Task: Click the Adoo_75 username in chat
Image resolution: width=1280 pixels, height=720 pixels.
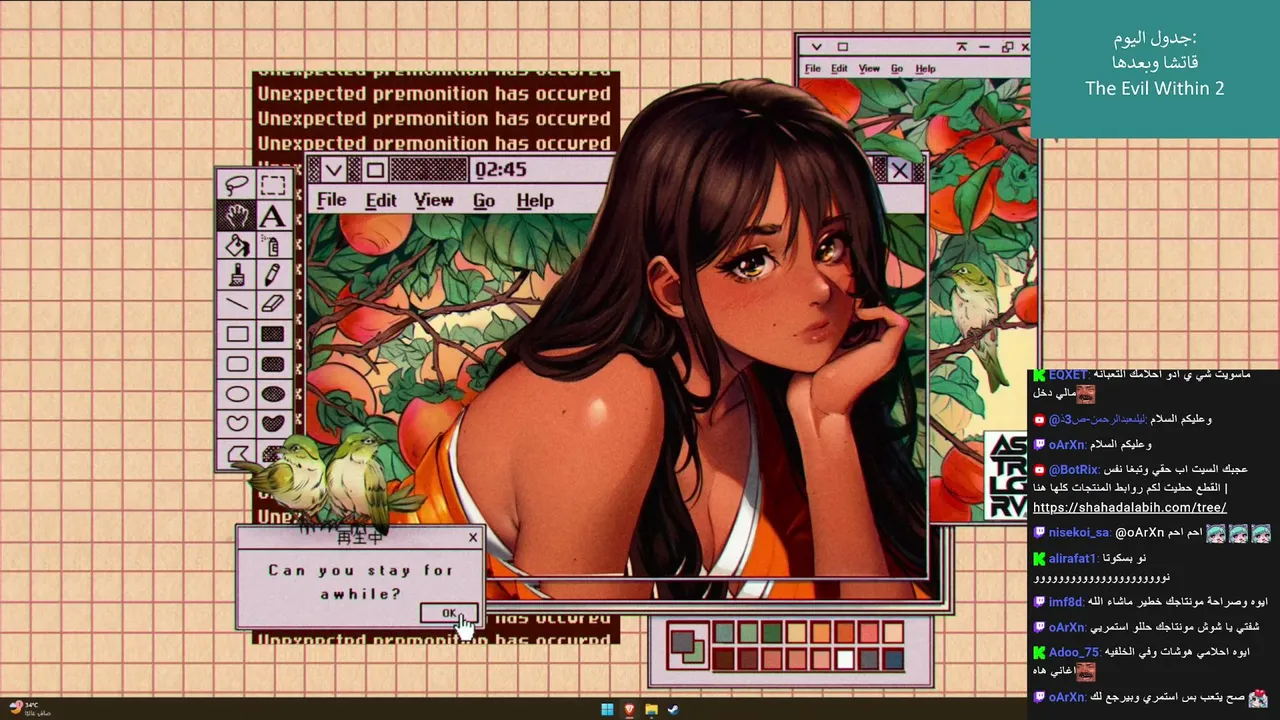Action: 1073,652
